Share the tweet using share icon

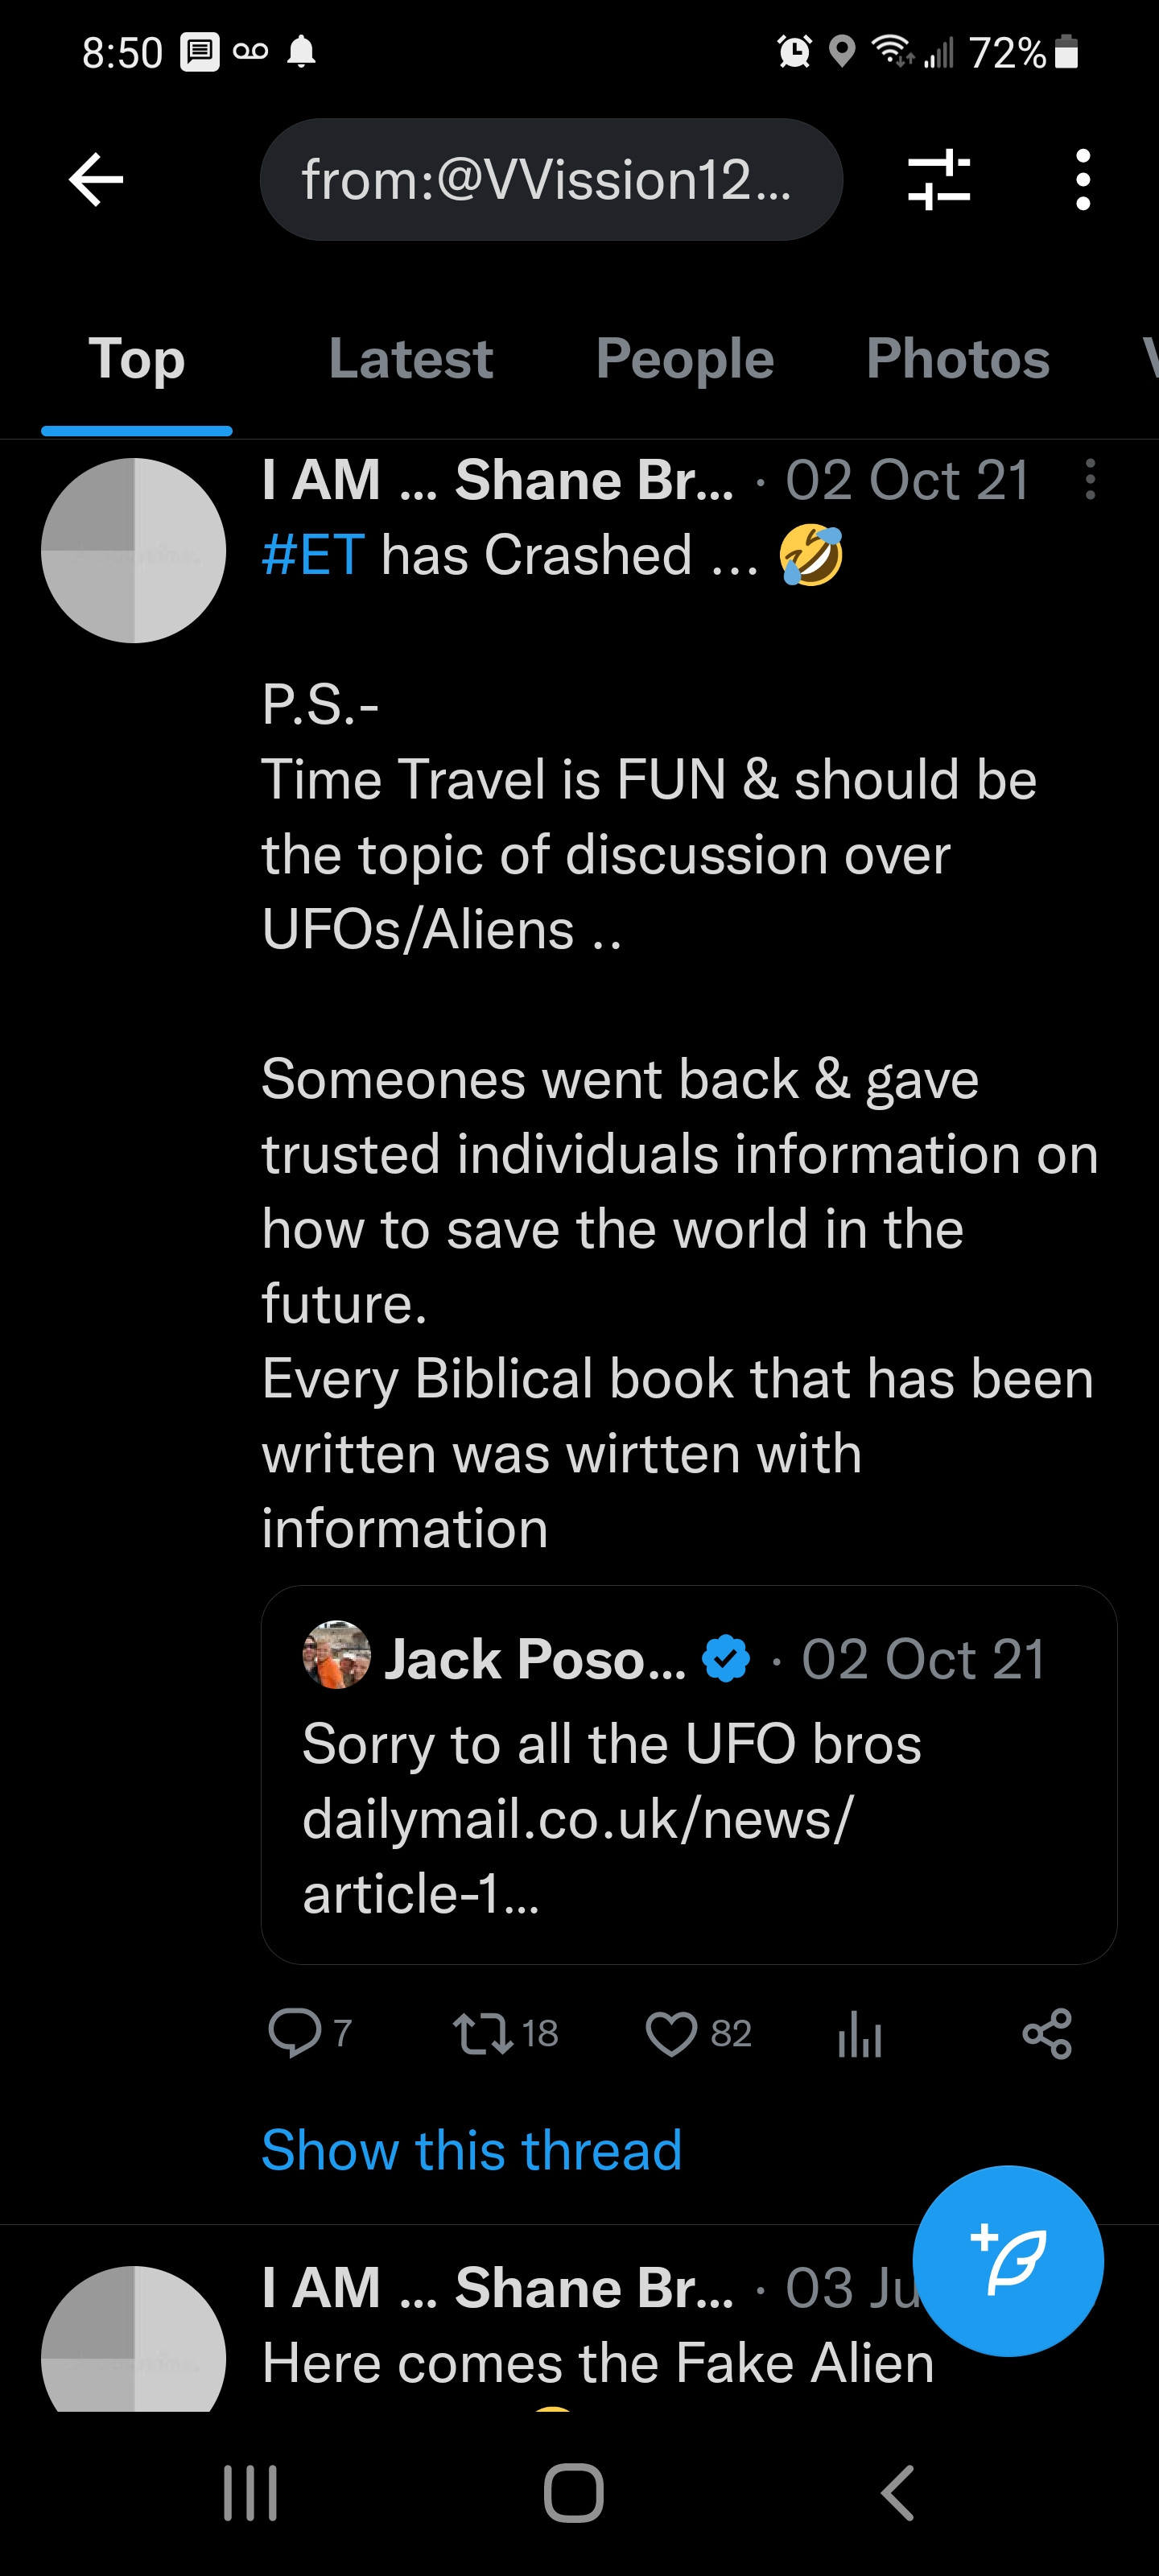click(x=1047, y=2032)
